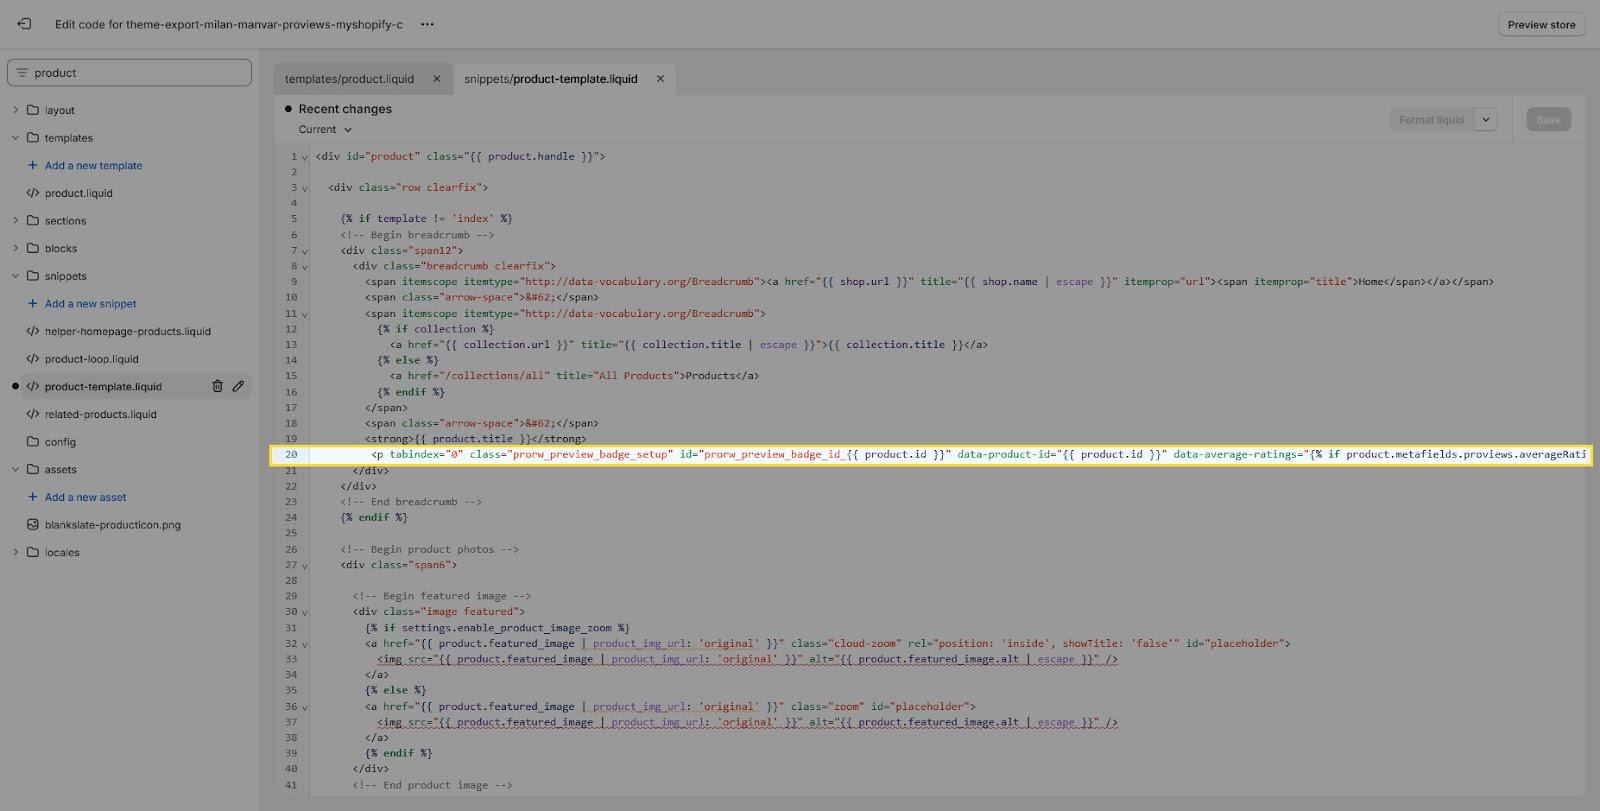Screen dimensions: 1600x811
Task: Expand the layout folder
Action: point(15,110)
